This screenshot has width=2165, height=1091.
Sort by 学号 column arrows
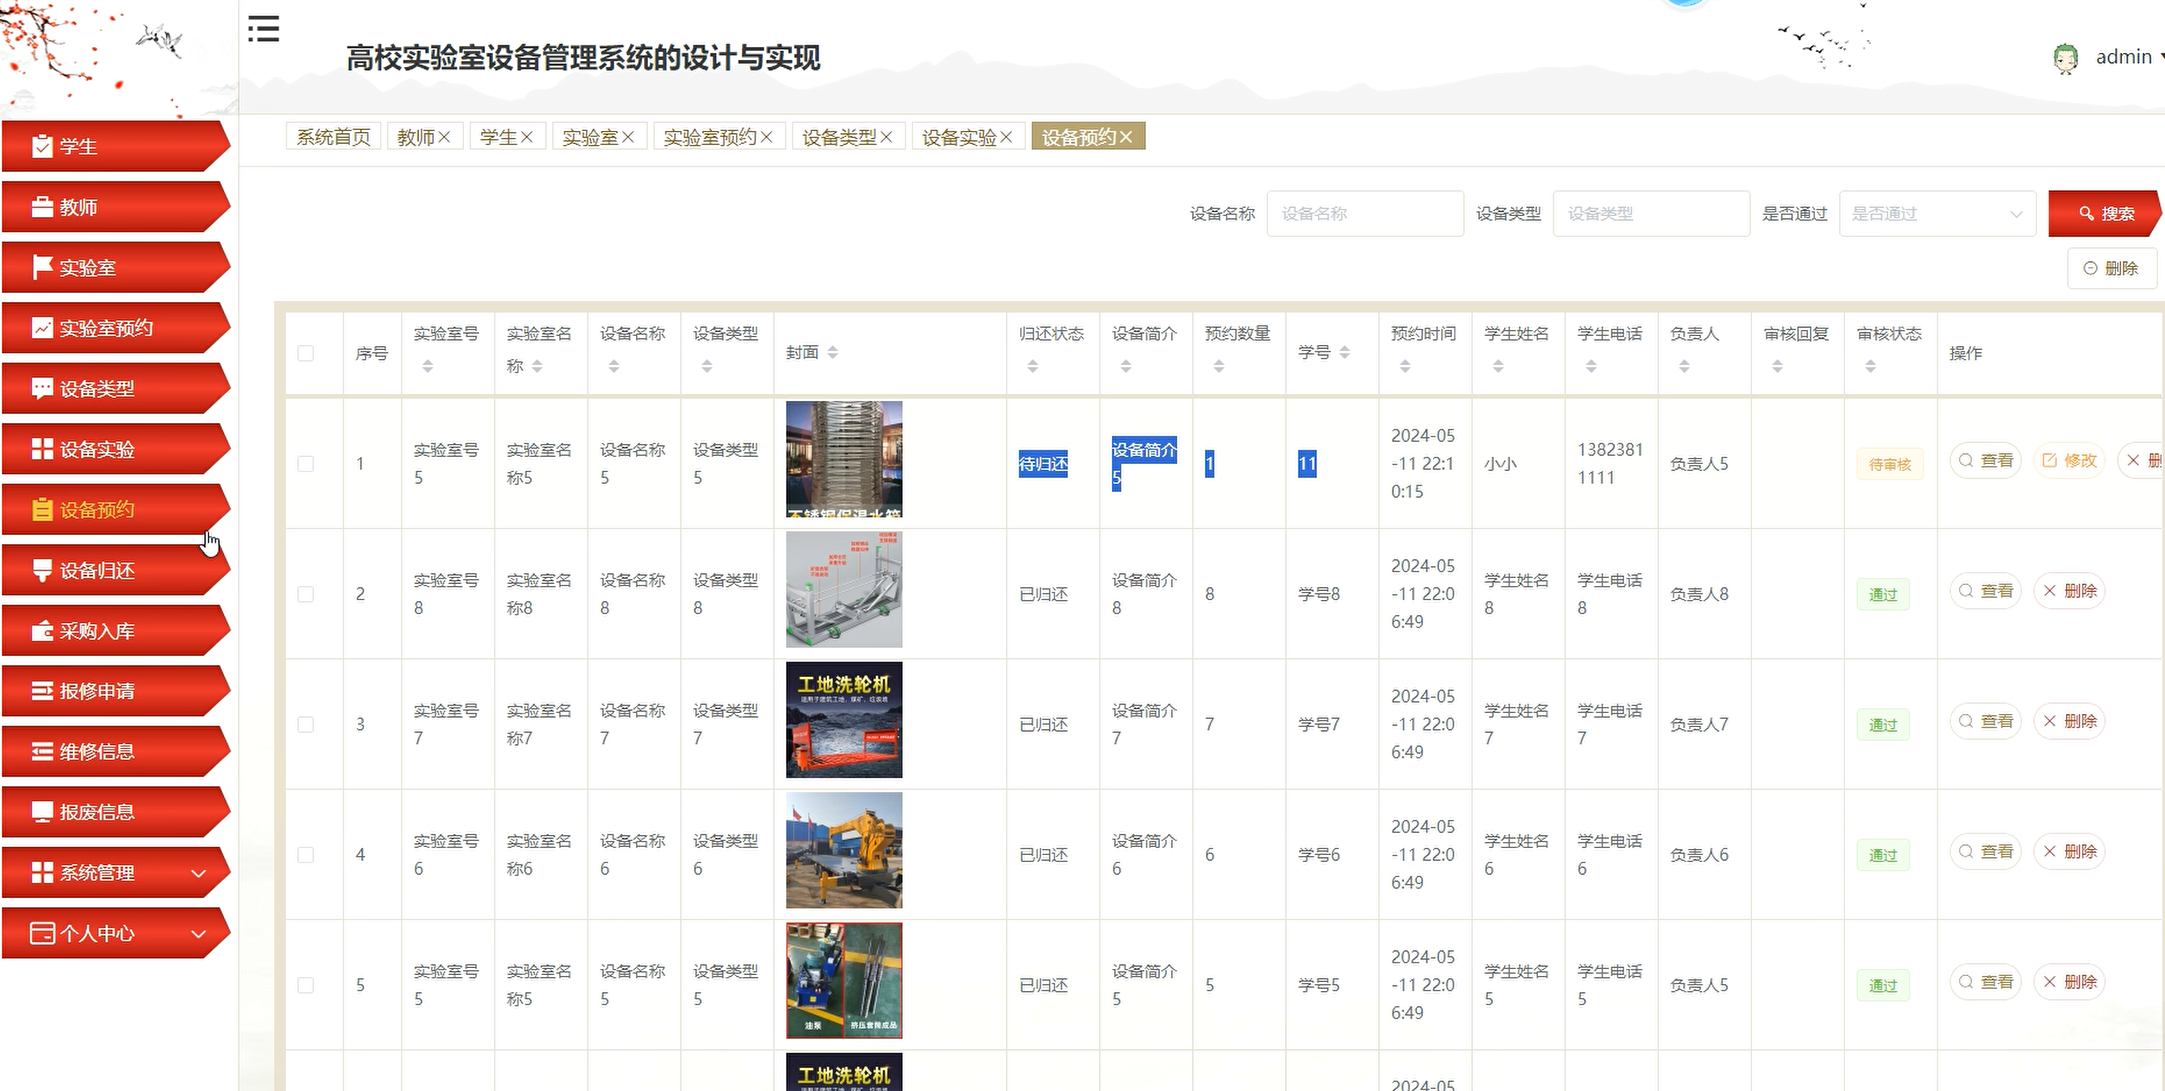coord(1345,352)
